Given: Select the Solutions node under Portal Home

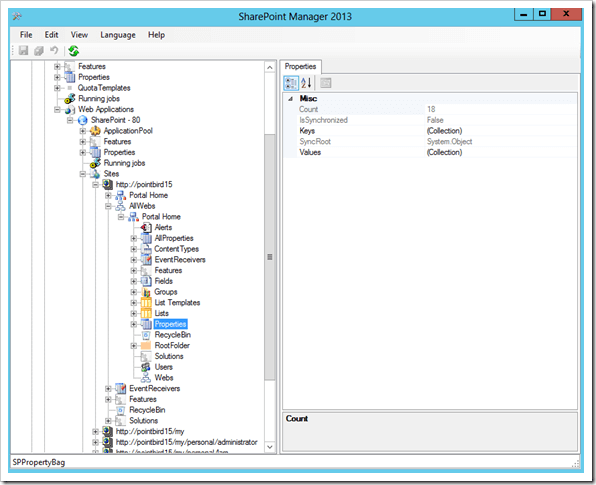Looking at the screenshot, I should 169,356.
